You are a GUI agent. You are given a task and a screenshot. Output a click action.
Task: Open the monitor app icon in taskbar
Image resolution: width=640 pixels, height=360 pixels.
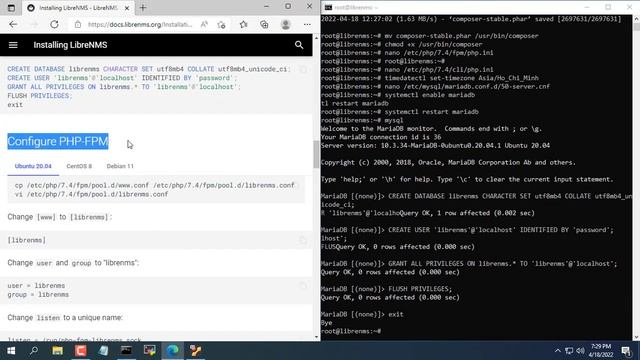(149, 351)
